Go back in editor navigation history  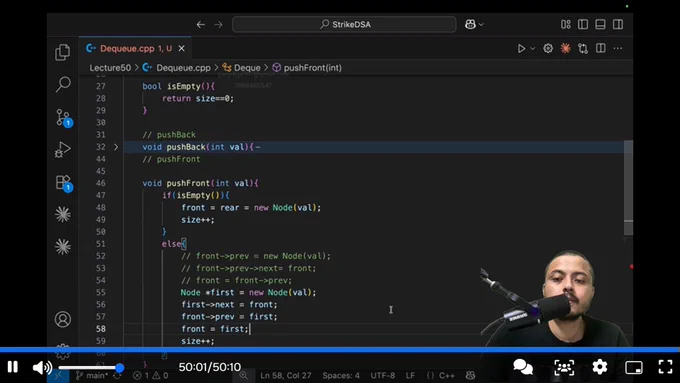coord(200,25)
